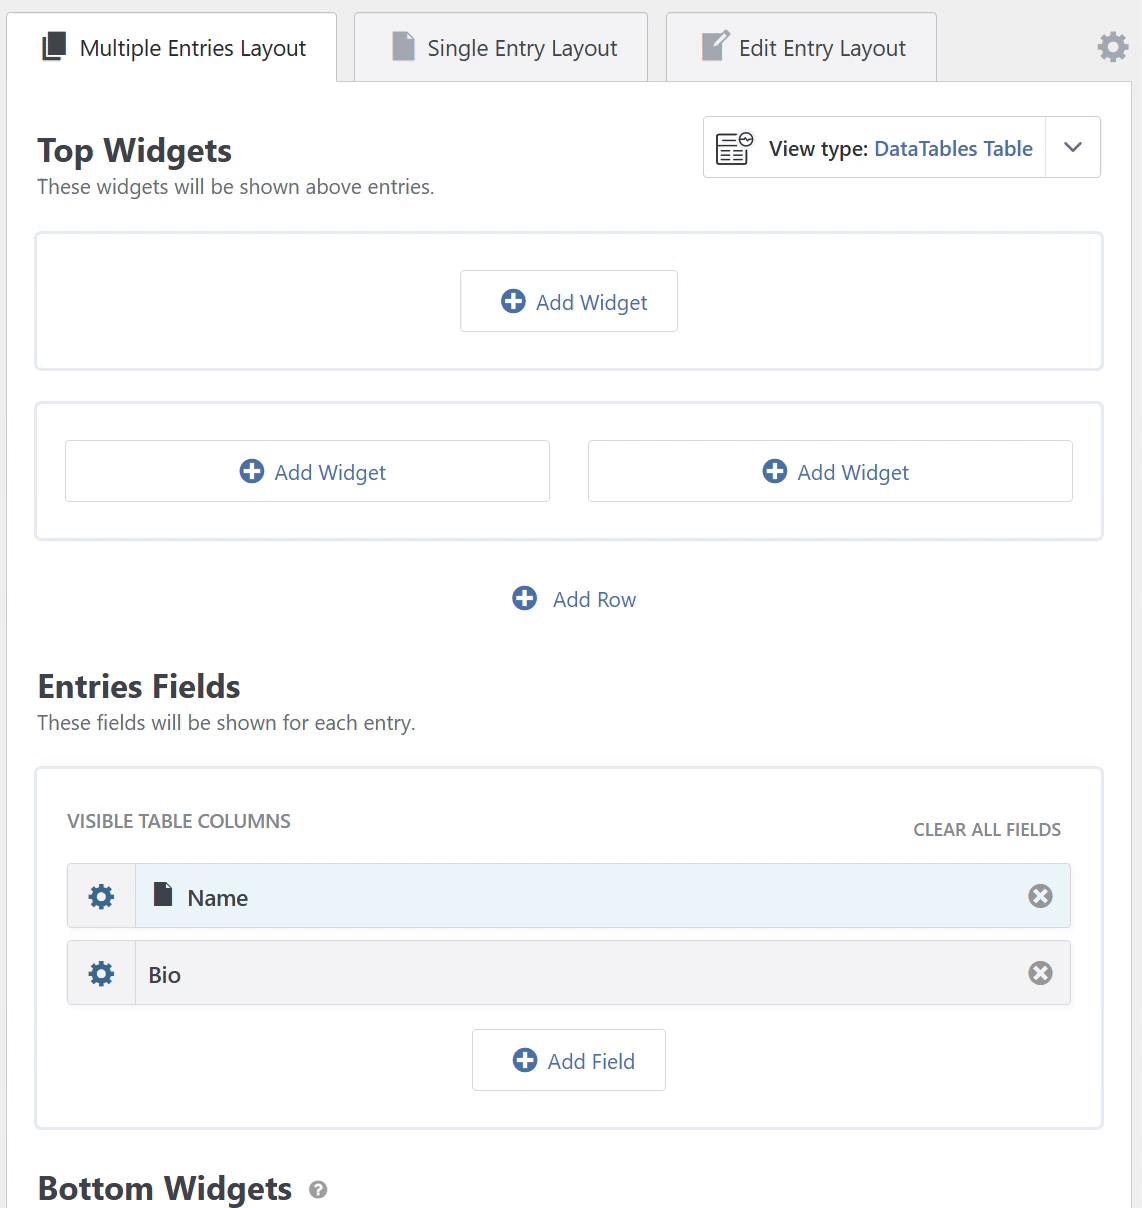Select the Multiple Entries Layout tab
This screenshot has height=1208, width=1142.
(172, 48)
